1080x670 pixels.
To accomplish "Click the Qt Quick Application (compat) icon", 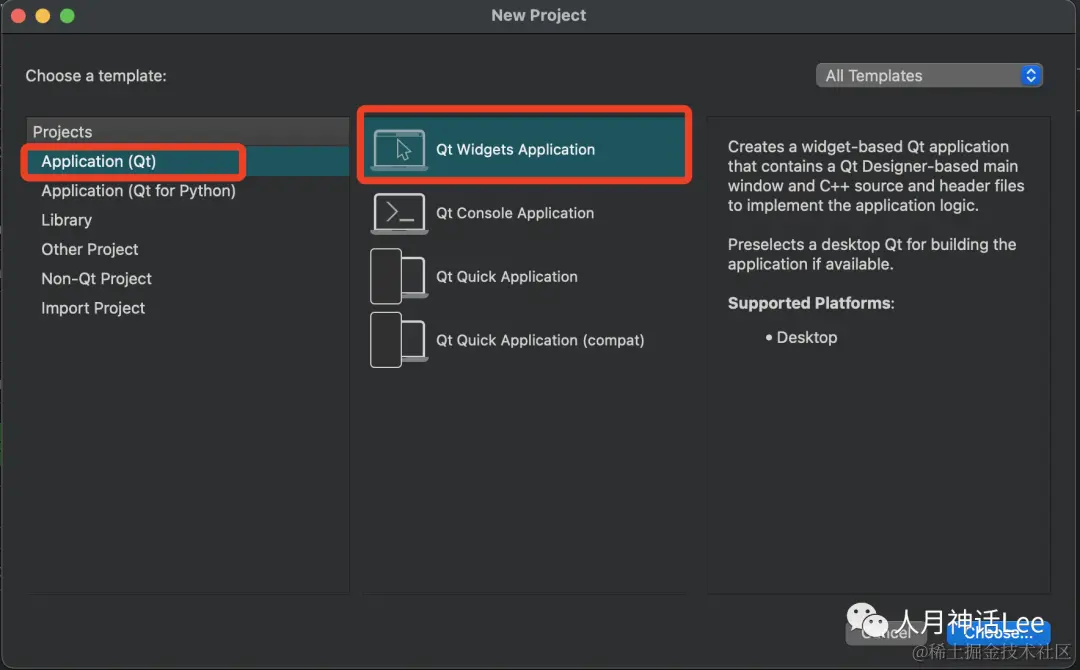I will click(399, 340).
